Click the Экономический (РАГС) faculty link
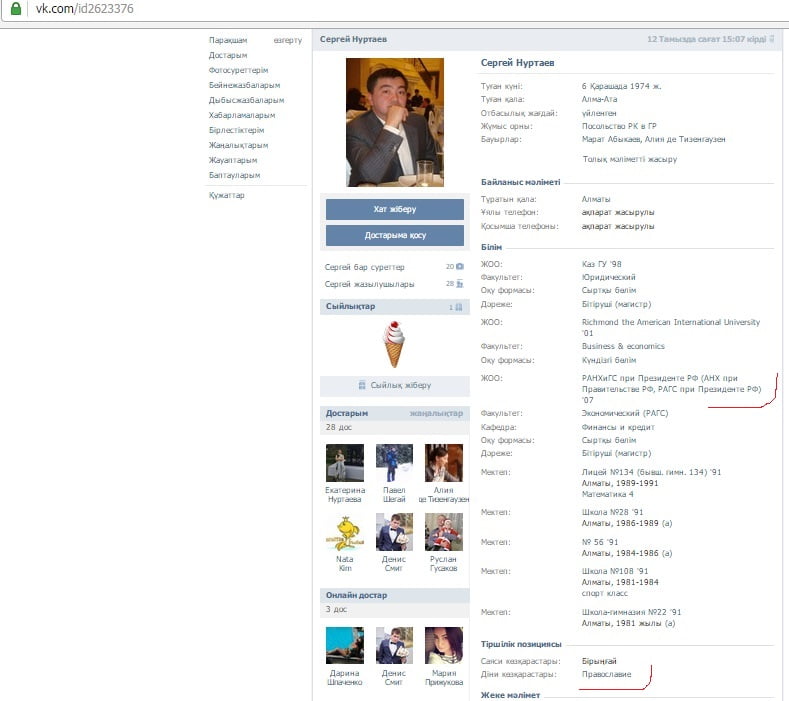The width and height of the screenshot is (789, 701). pos(625,413)
